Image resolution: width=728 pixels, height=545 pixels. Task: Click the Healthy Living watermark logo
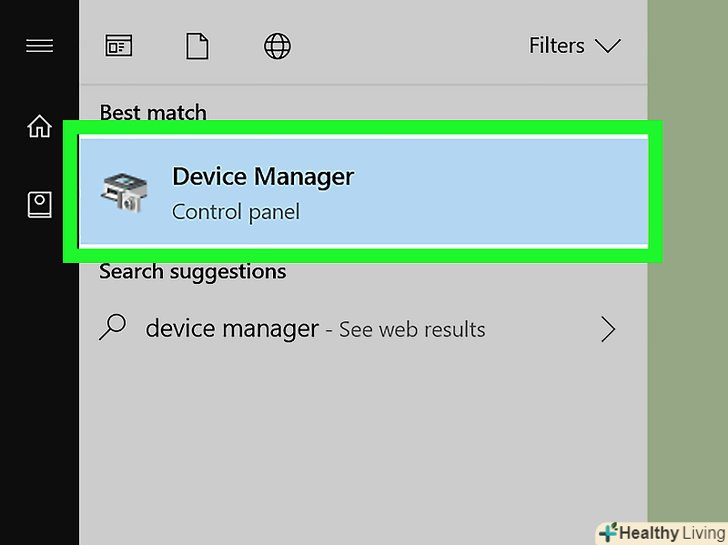607,532
